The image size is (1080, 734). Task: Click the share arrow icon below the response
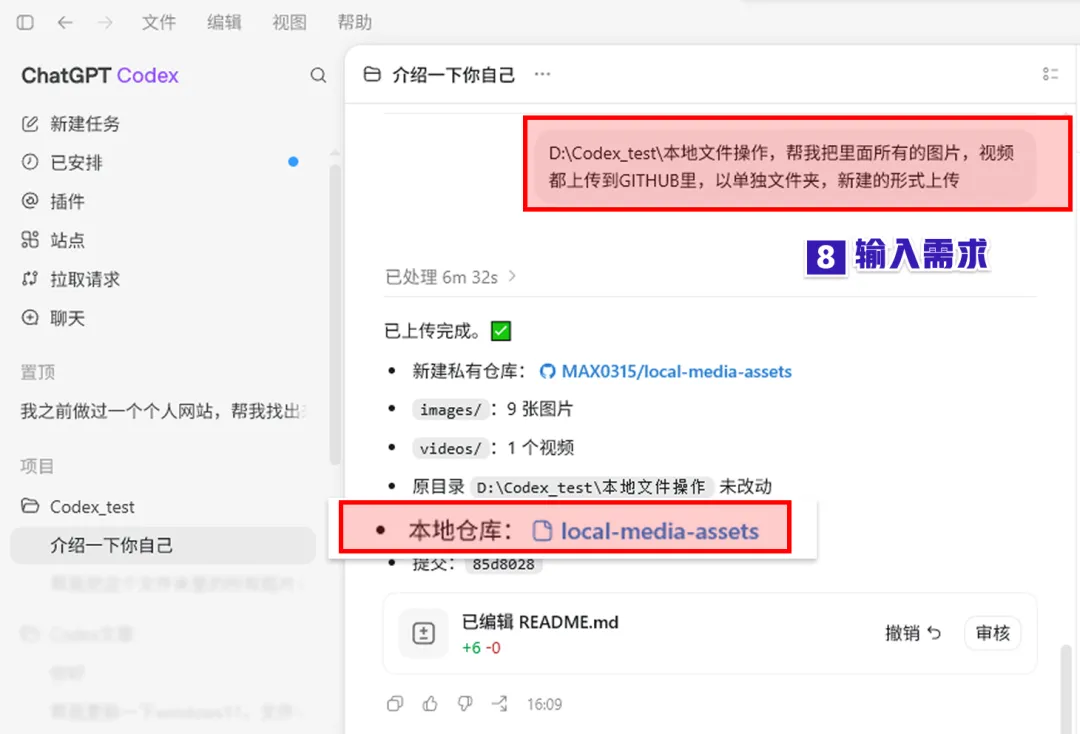coord(500,704)
